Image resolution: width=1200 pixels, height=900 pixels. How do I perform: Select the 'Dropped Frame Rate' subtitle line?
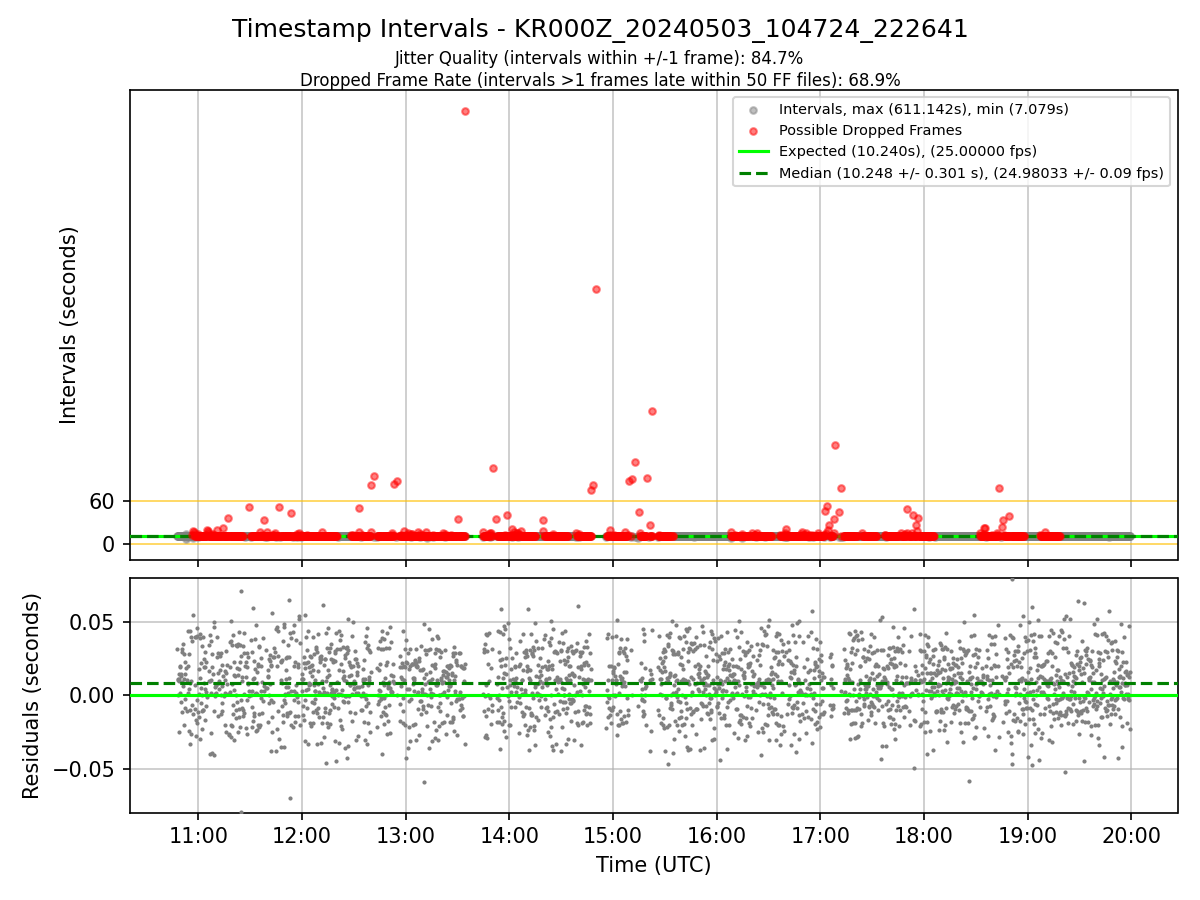600,80
